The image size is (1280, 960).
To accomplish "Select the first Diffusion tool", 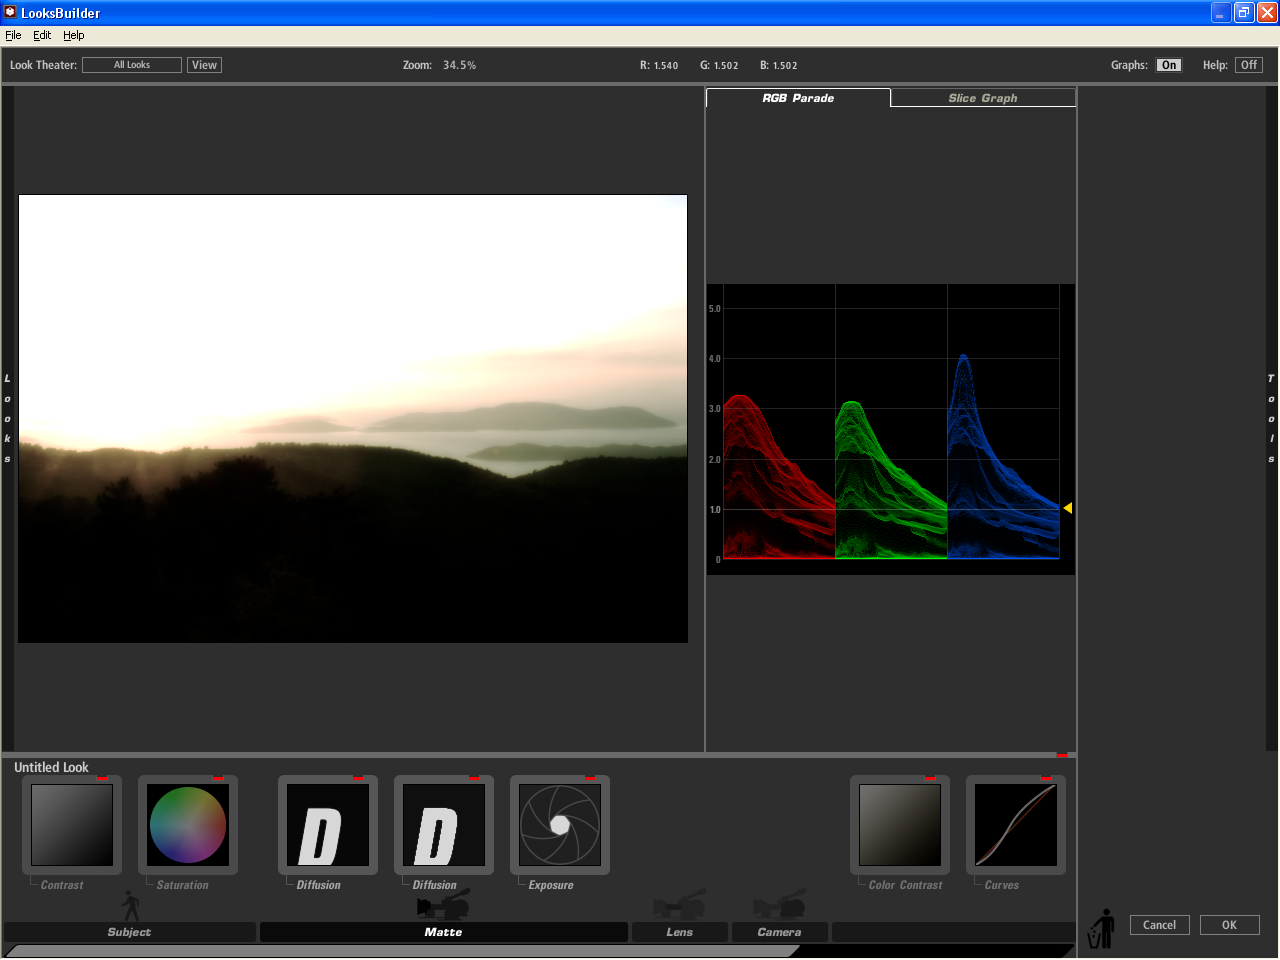I will click(x=327, y=824).
